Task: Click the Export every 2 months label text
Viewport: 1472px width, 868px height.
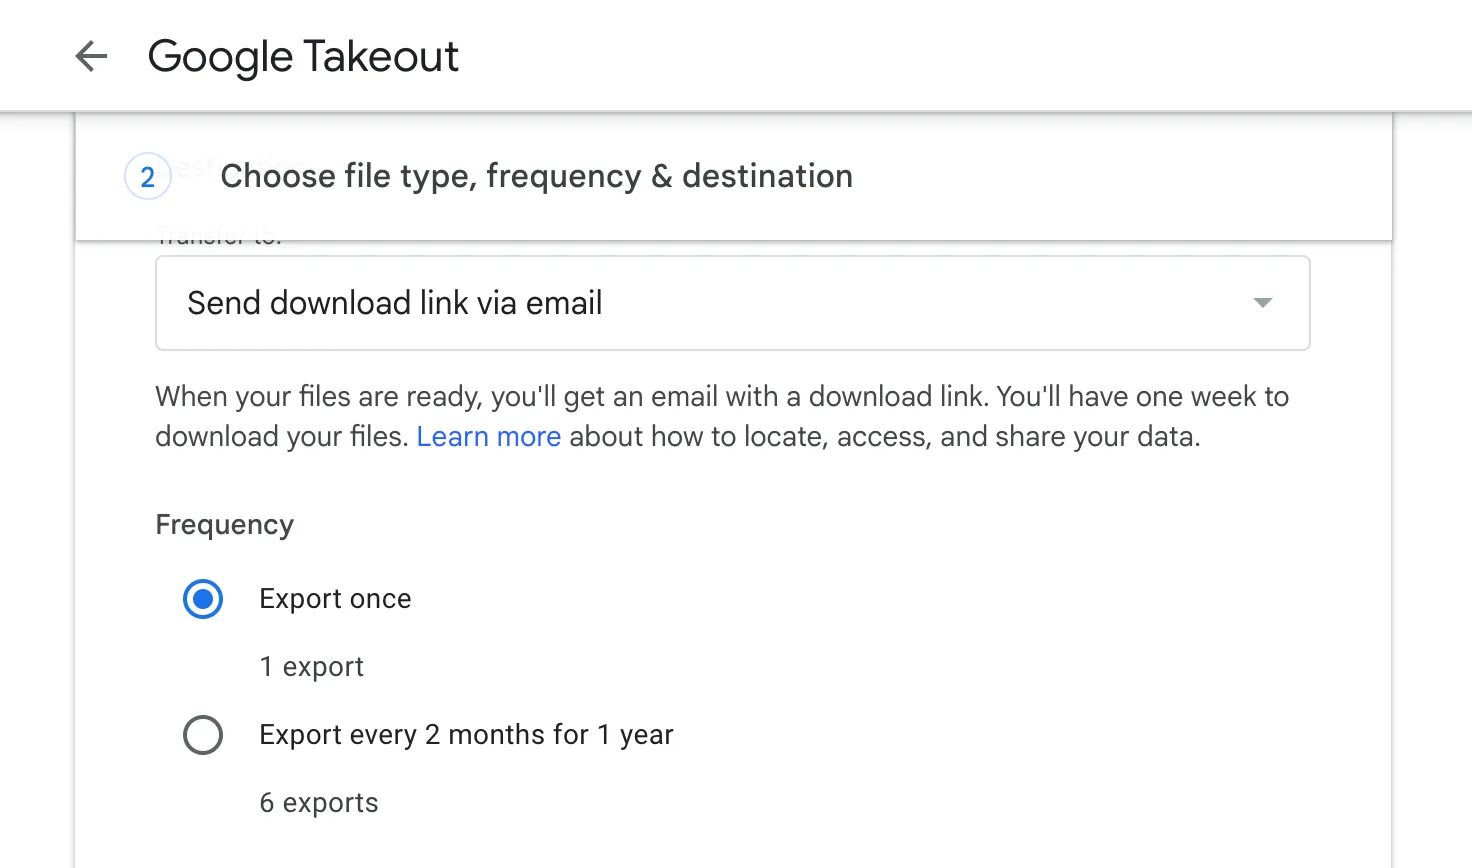Action: coord(466,735)
